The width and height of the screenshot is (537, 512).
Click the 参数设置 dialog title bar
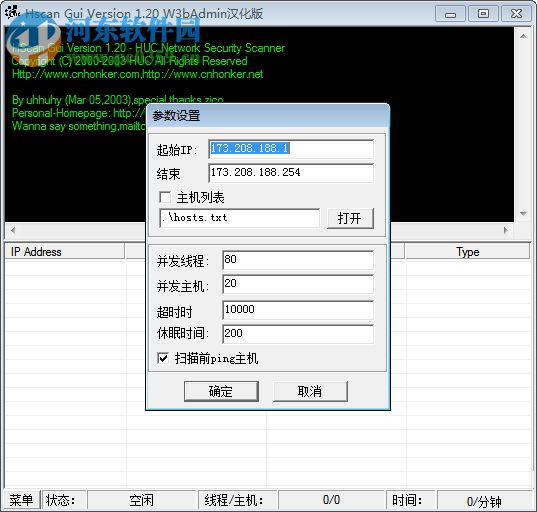tap(268, 116)
